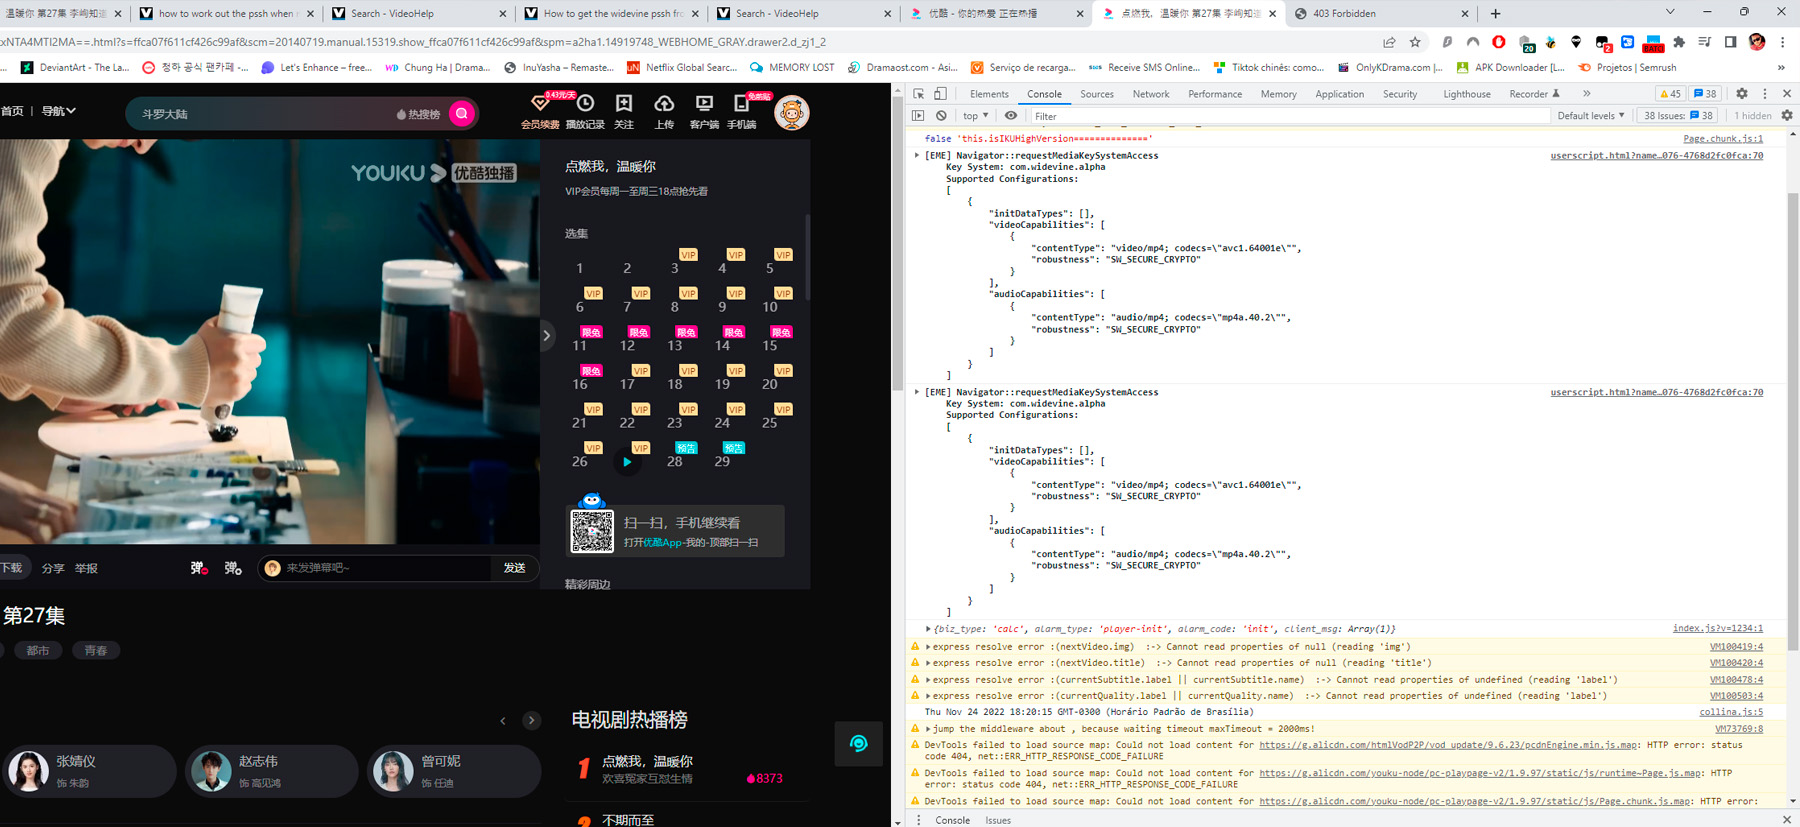Viewport: 1800px width, 827px height.
Task: Open the JavaScript context 'top' dropdown
Action: click(975, 116)
